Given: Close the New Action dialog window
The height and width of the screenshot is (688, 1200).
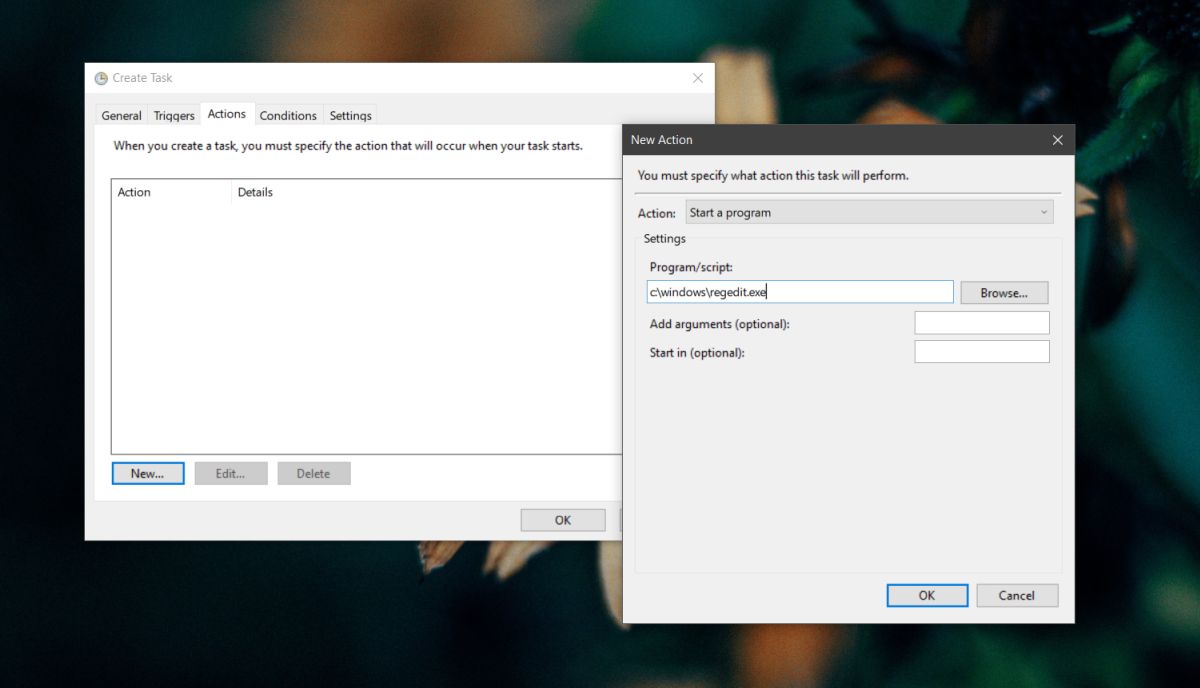Looking at the screenshot, I should (1058, 140).
